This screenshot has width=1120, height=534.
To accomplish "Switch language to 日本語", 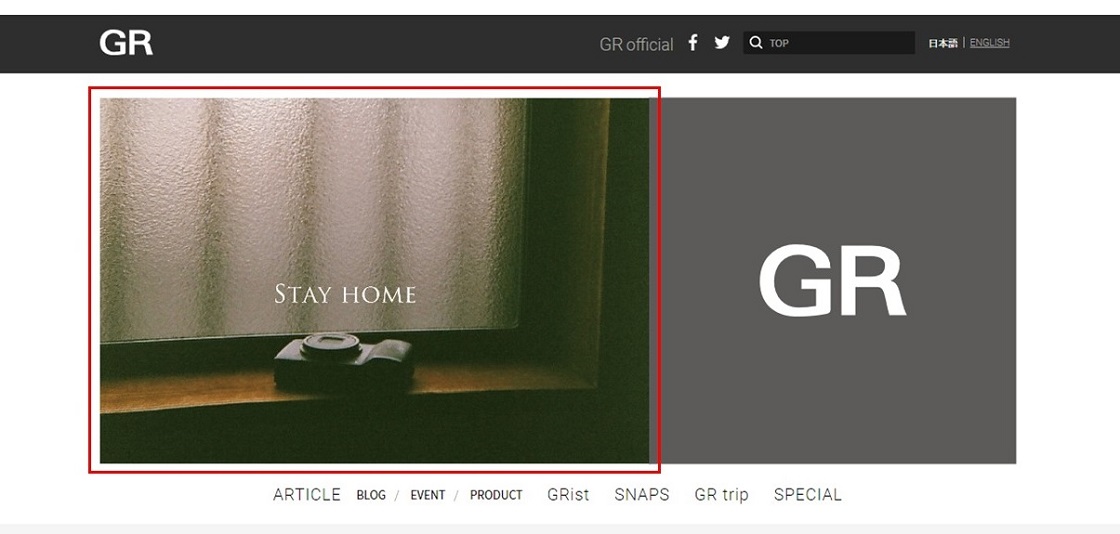I will (943, 43).
